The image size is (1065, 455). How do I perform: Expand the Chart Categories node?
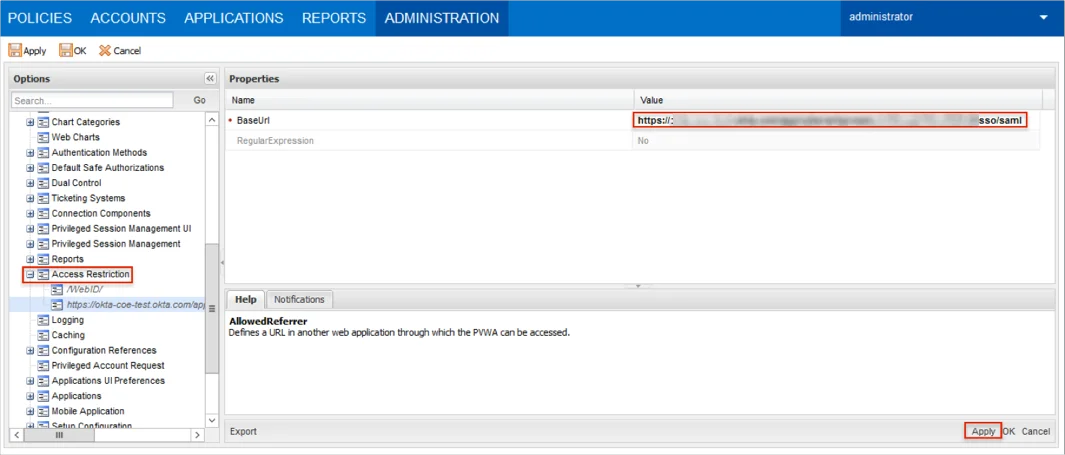click(x=30, y=122)
